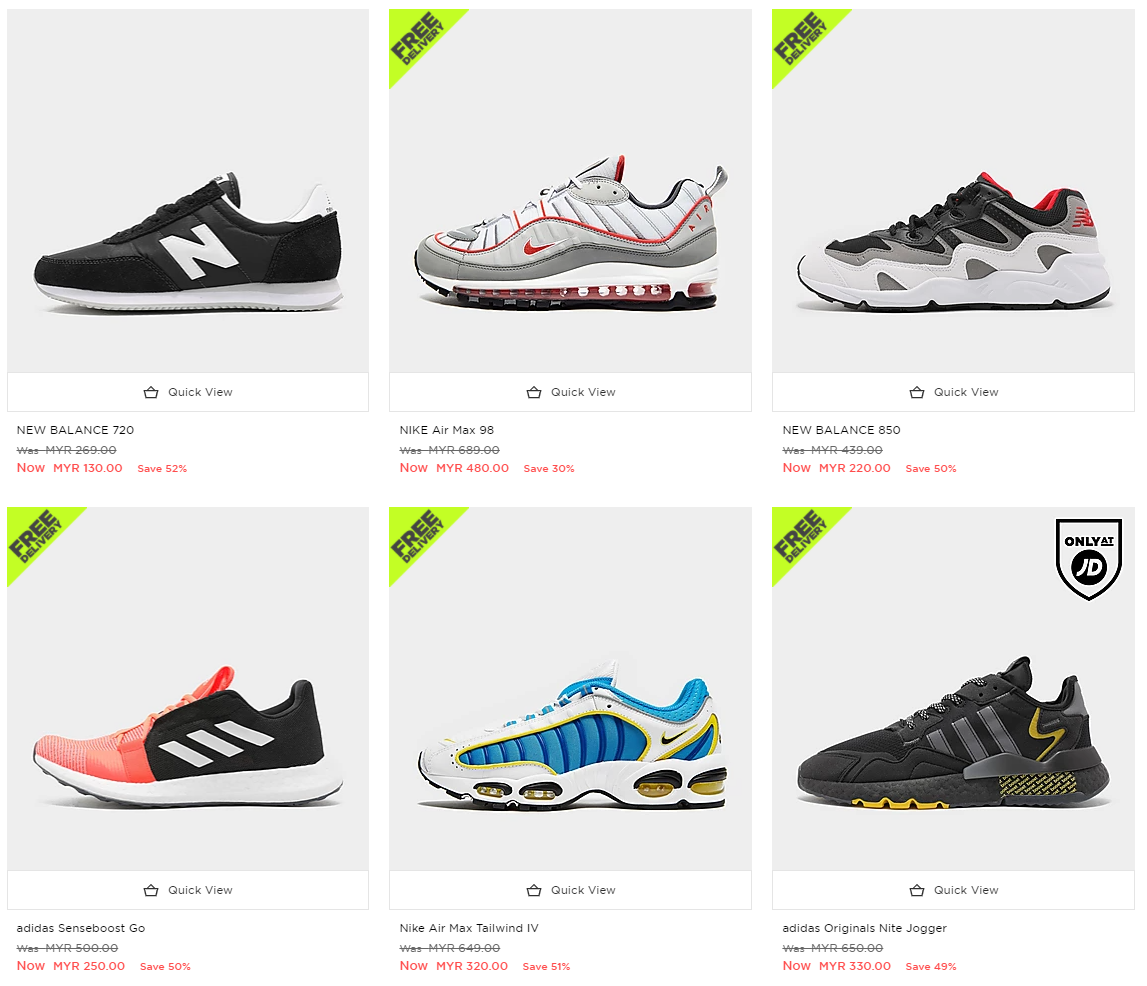Click the Only at JD shield badge
The height and width of the screenshot is (986, 1147).
tap(1088, 559)
